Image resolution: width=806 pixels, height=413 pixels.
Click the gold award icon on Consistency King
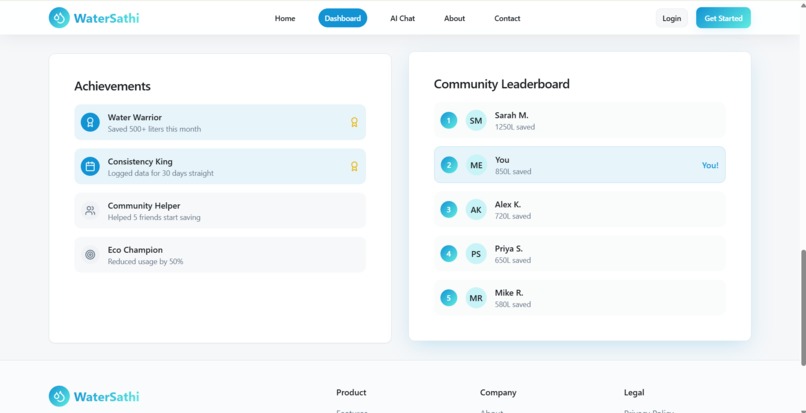tap(354, 167)
